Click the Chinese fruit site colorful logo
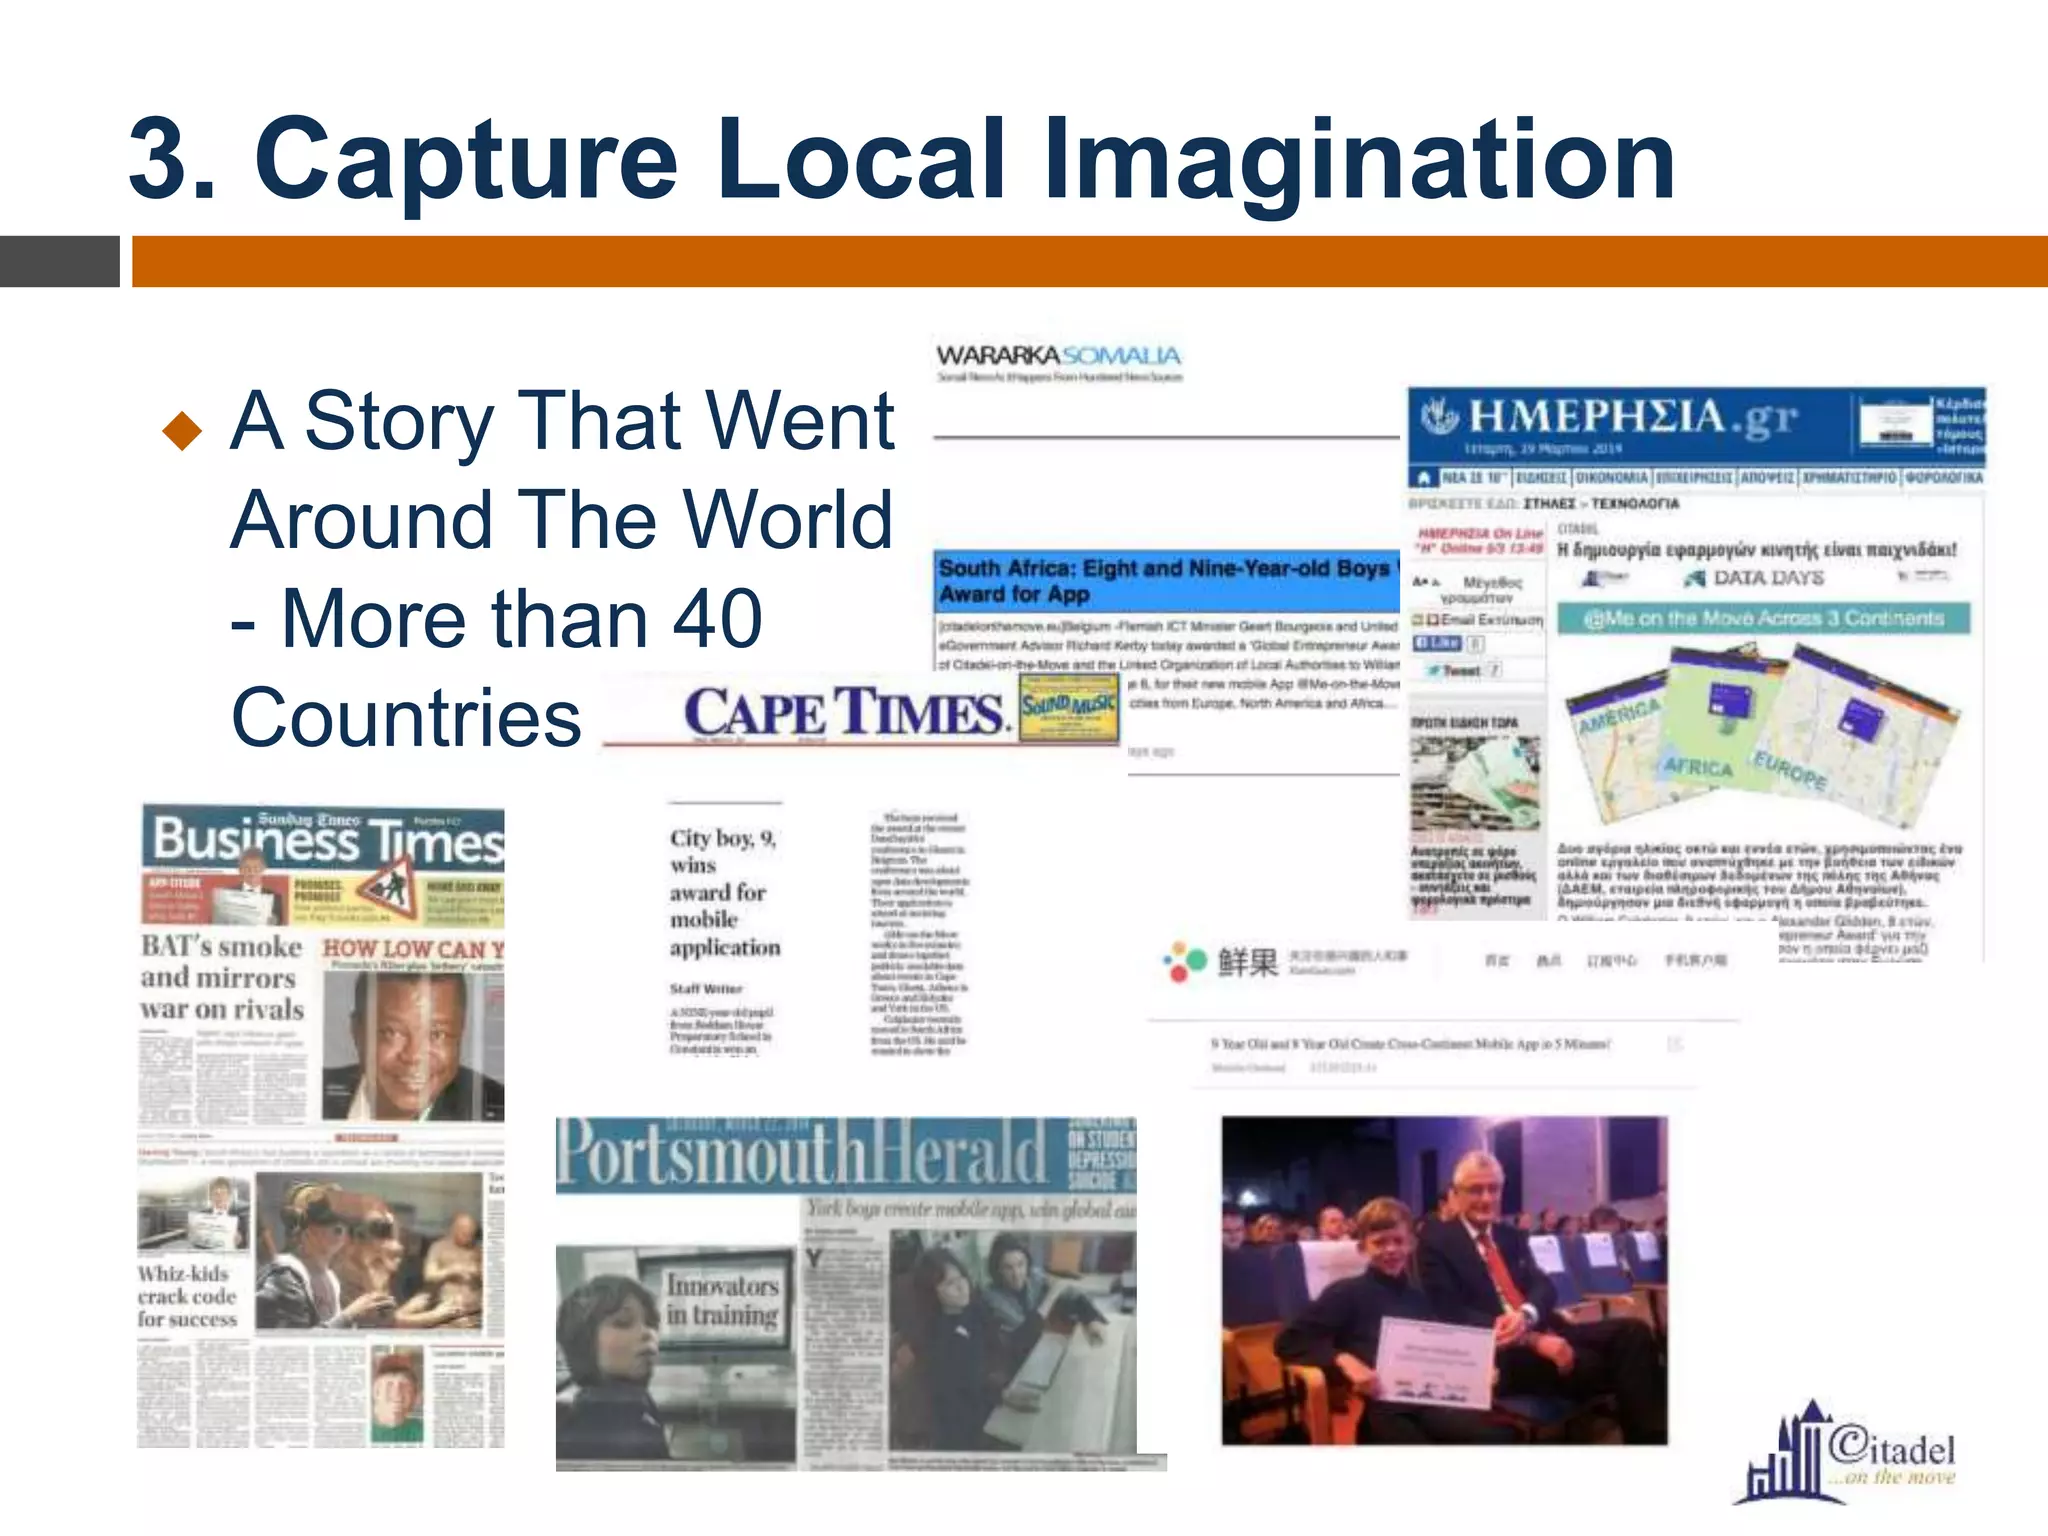 (1185, 962)
